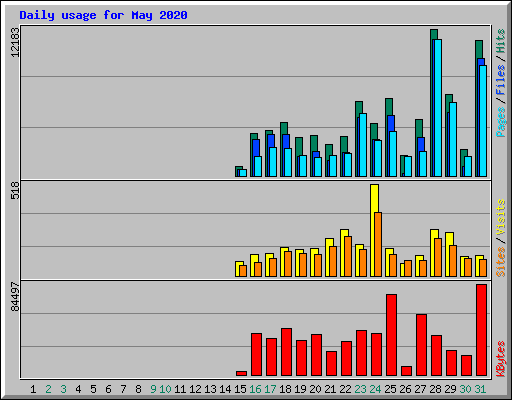Select the orange sites bar for day 24

[x=378, y=244]
